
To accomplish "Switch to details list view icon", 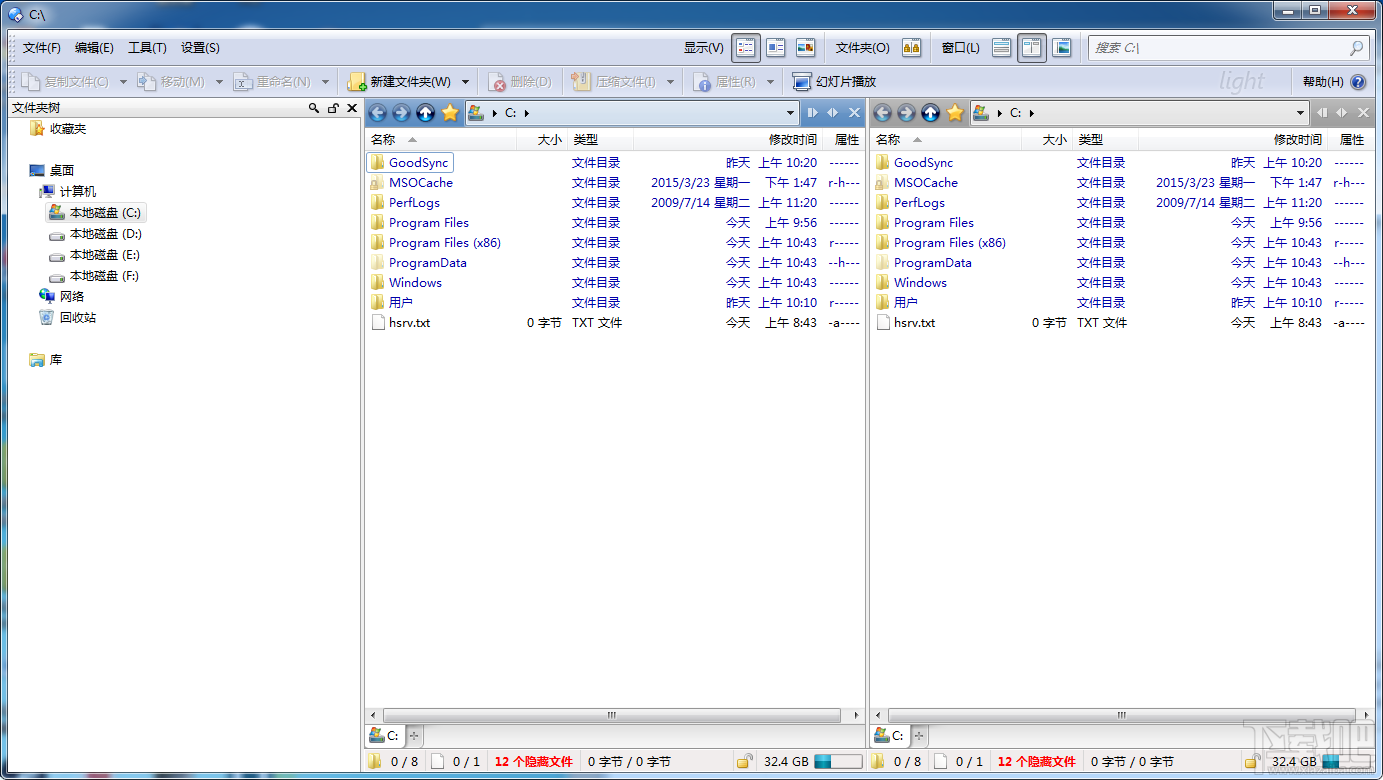I will click(x=745, y=47).
